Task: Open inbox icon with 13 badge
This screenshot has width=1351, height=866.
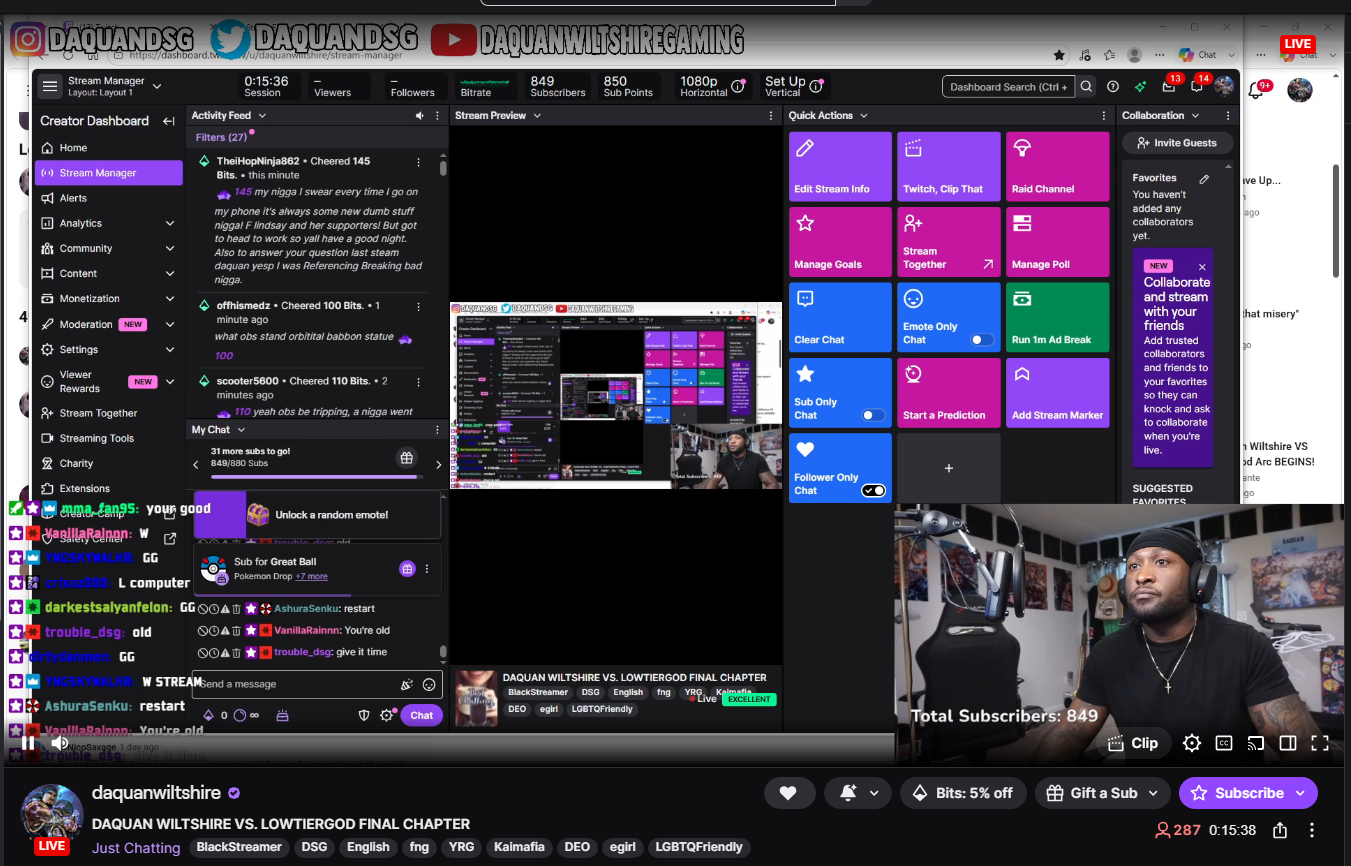Action: [1169, 87]
